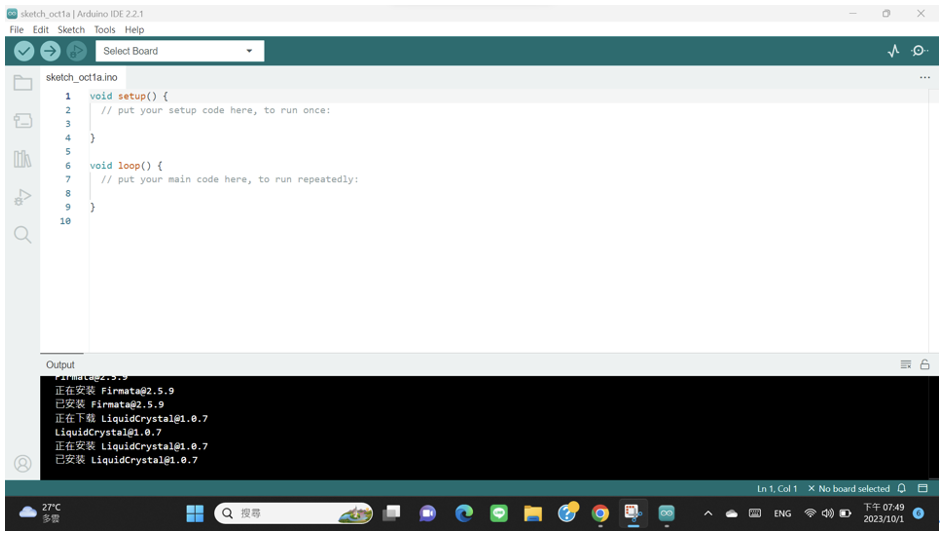
Task: Click the Upload arrow button
Action: coord(50,51)
